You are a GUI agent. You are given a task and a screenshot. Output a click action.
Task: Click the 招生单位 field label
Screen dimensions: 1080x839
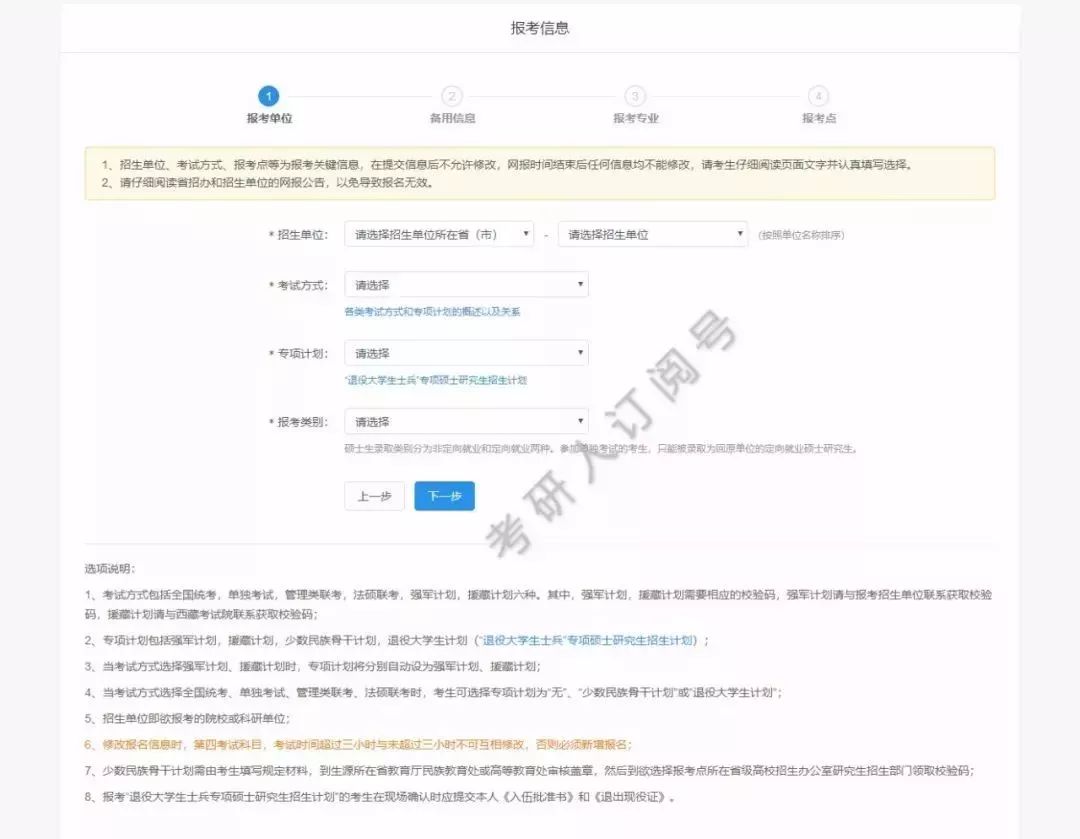[298, 235]
